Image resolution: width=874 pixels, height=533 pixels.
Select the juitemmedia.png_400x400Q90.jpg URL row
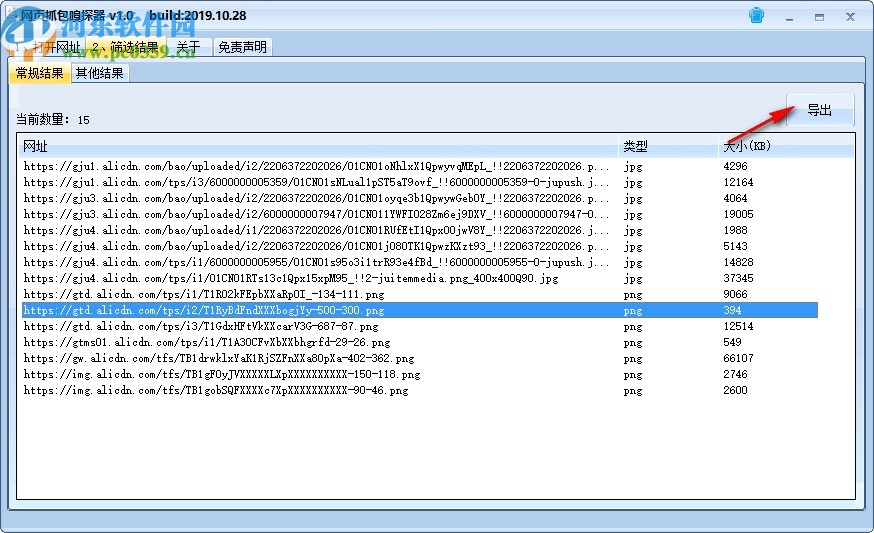[x=420, y=278]
